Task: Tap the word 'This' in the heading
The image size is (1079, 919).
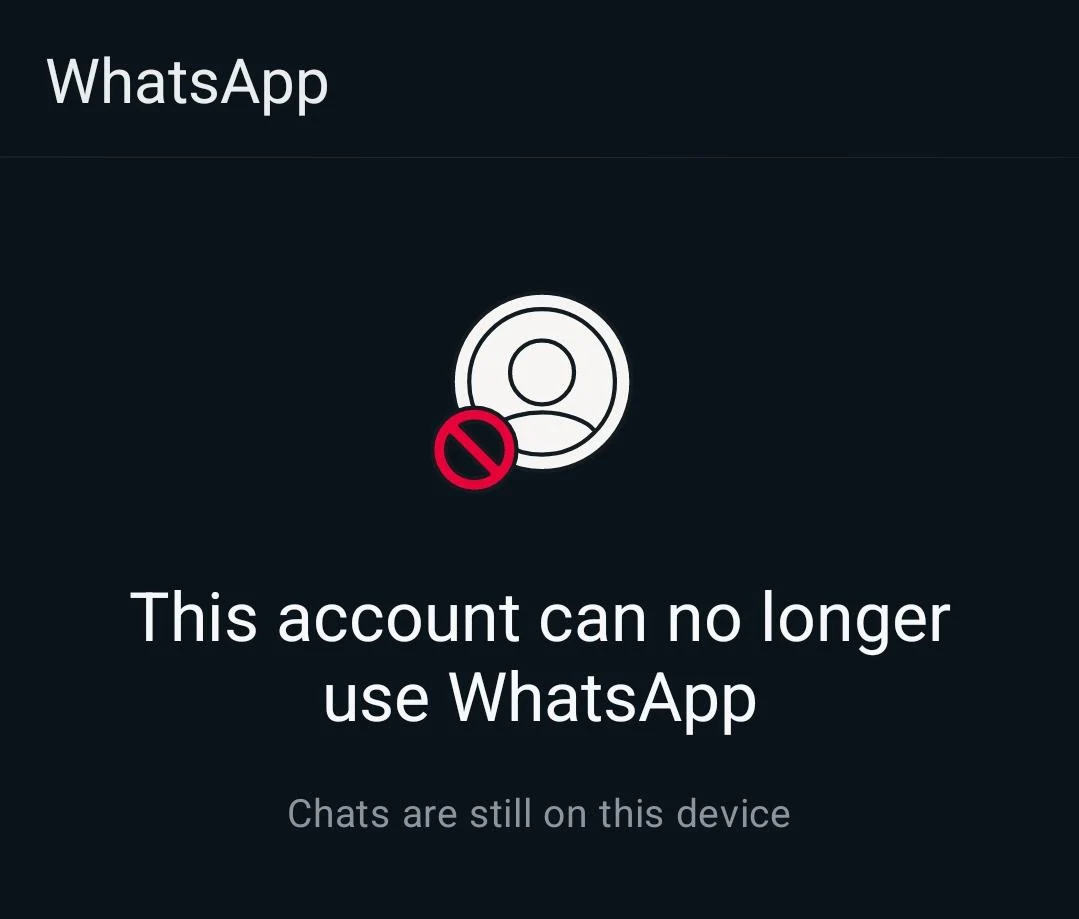Action: pyautogui.click(x=193, y=616)
